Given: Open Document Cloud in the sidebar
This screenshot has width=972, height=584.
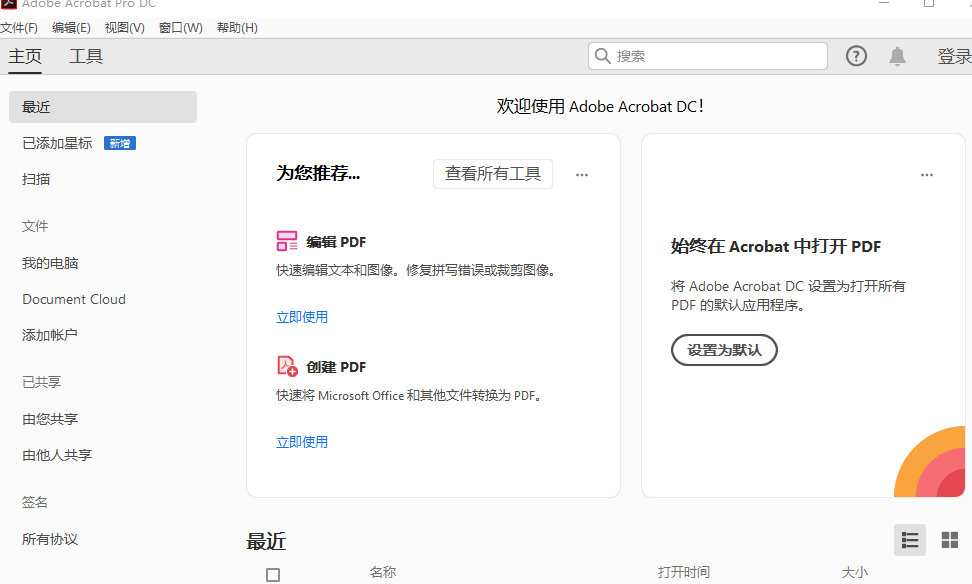Looking at the screenshot, I should tap(74, 299).
